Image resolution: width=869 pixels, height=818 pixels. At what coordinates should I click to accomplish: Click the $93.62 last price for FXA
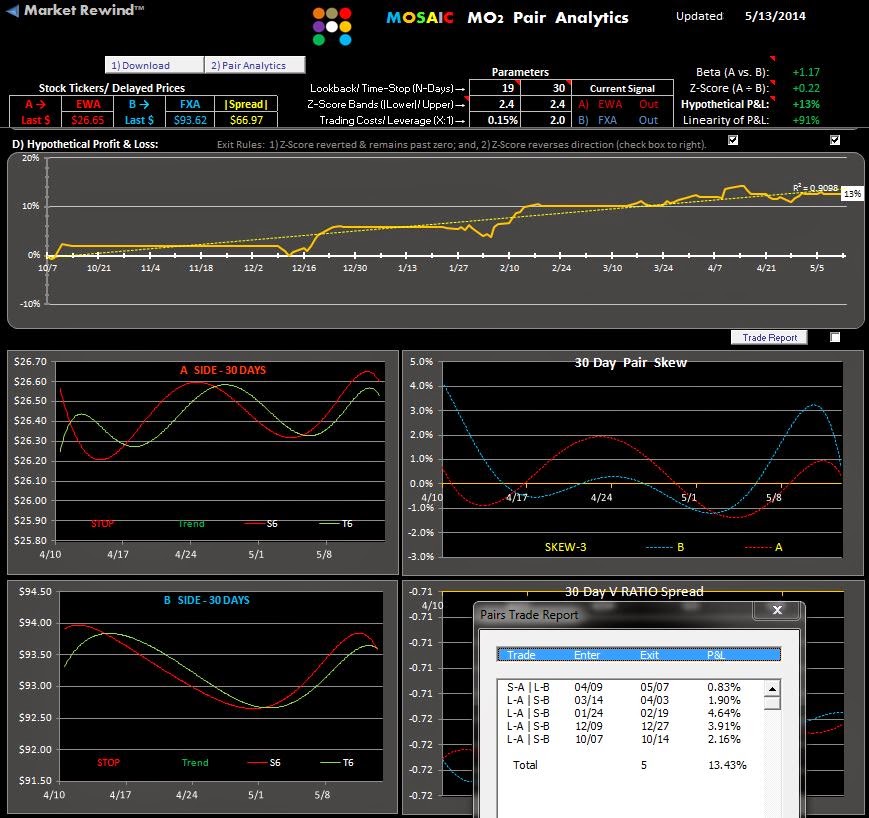pos(190,120)
